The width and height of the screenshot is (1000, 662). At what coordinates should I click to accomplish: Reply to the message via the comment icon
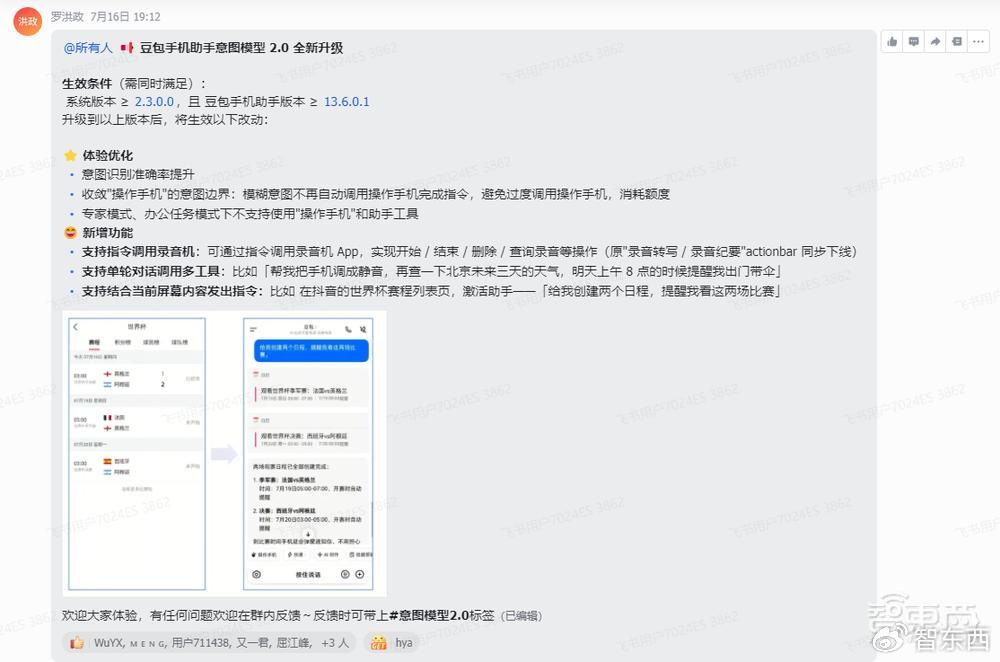pyautogui.click(x=914, y=41)
